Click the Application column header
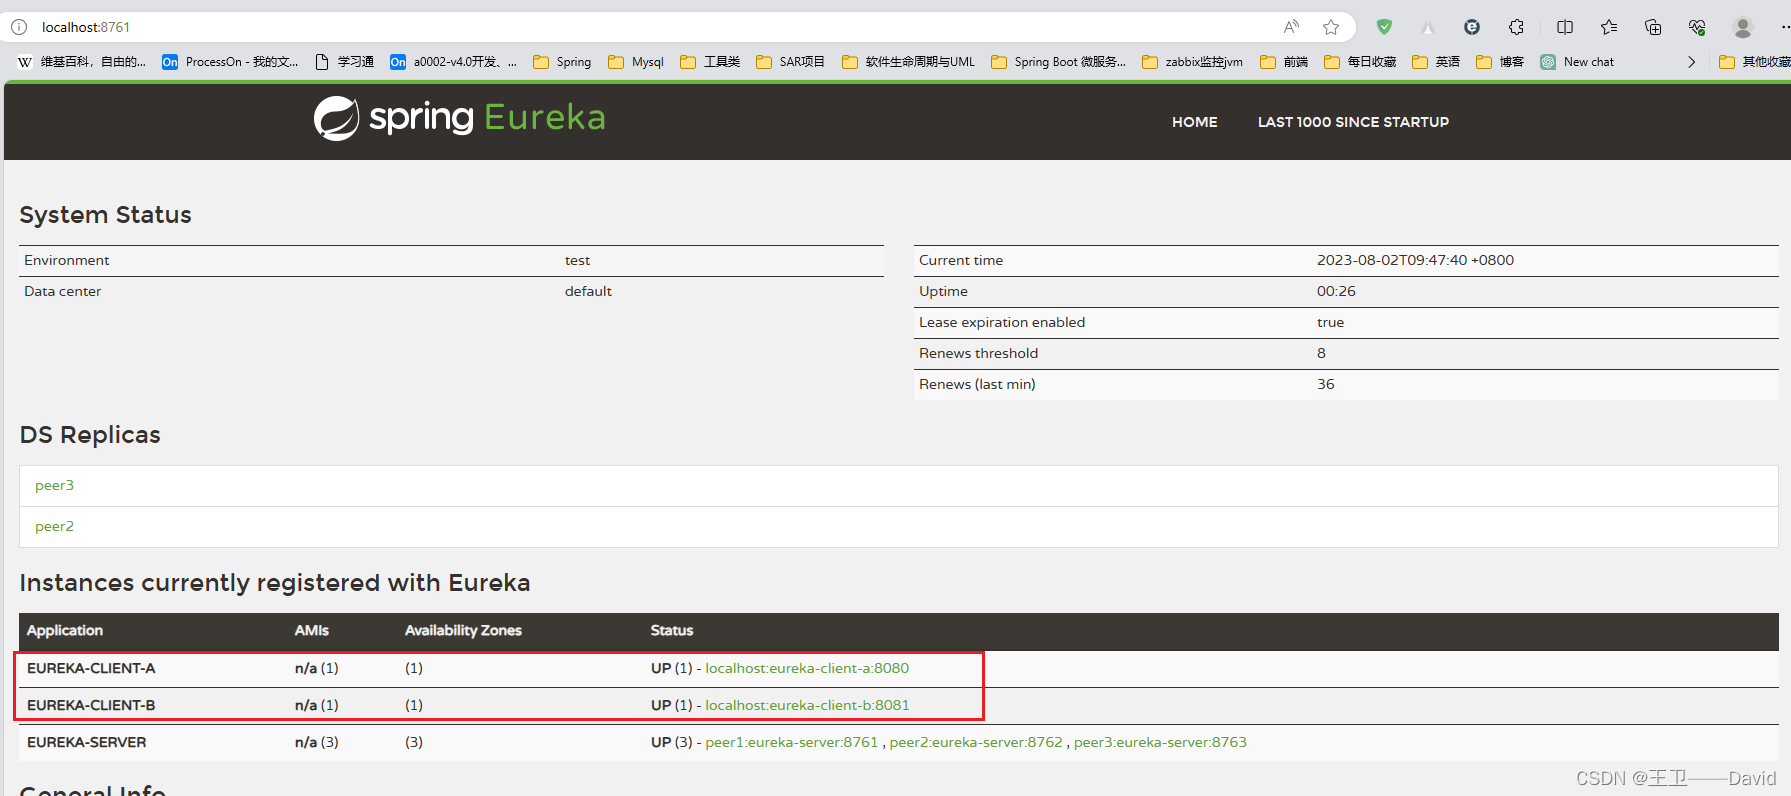1791x796 pixels. pyautogui.click(x=65, y=630)
